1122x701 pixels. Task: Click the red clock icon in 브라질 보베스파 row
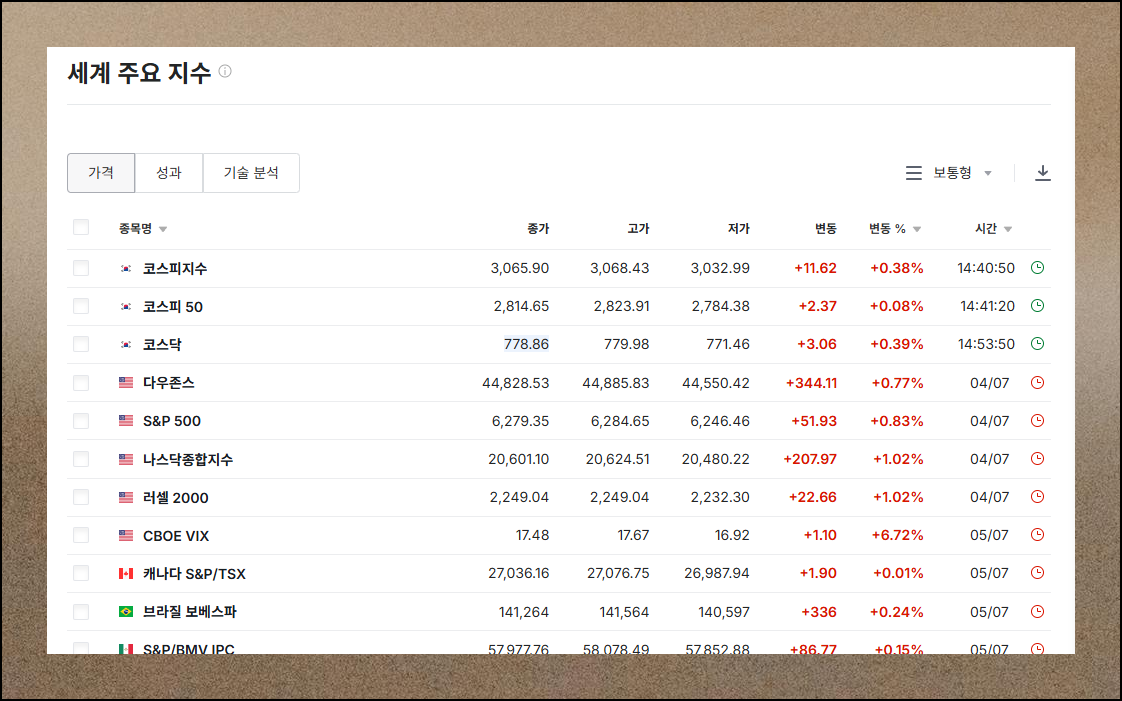tap(1037, 612)
